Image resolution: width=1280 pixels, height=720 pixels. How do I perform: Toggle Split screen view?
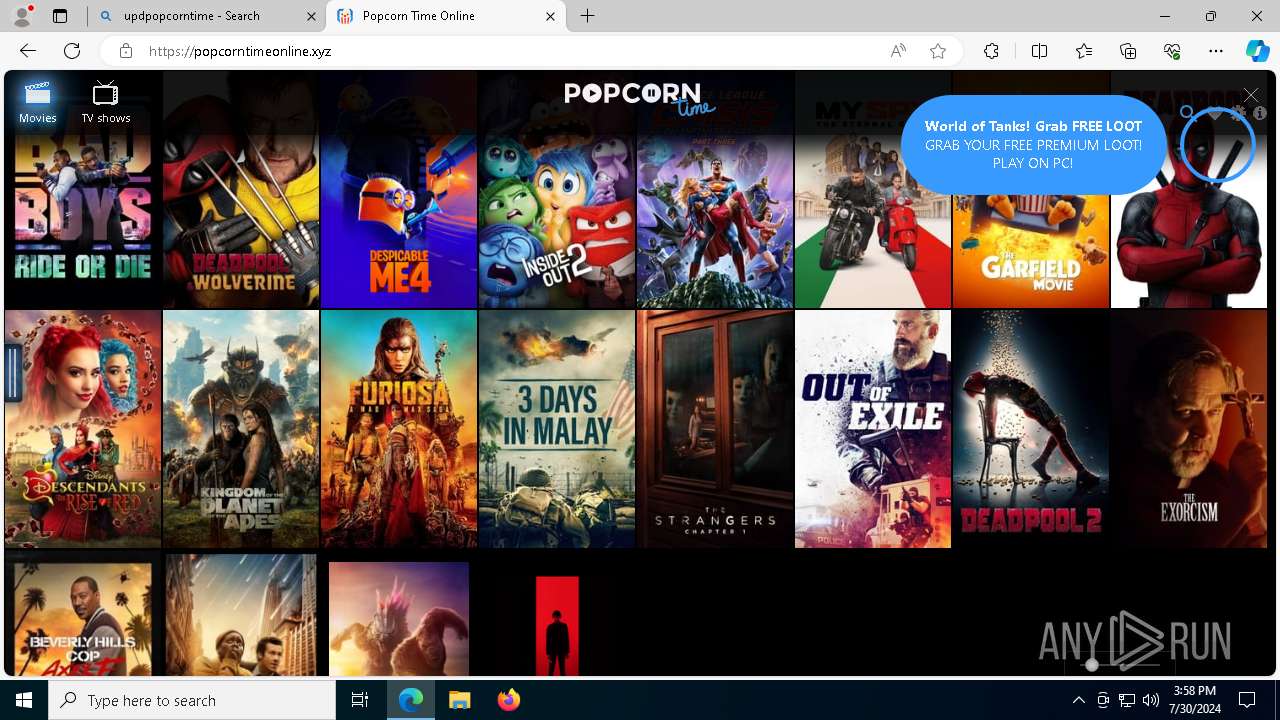point(1039,51)
